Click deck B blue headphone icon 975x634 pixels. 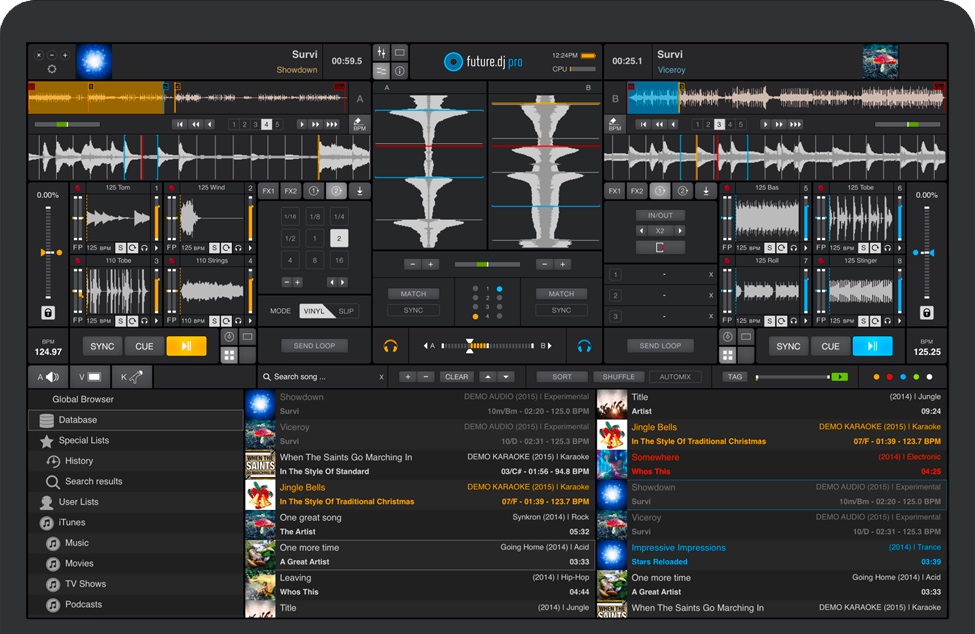click(584, 346)
